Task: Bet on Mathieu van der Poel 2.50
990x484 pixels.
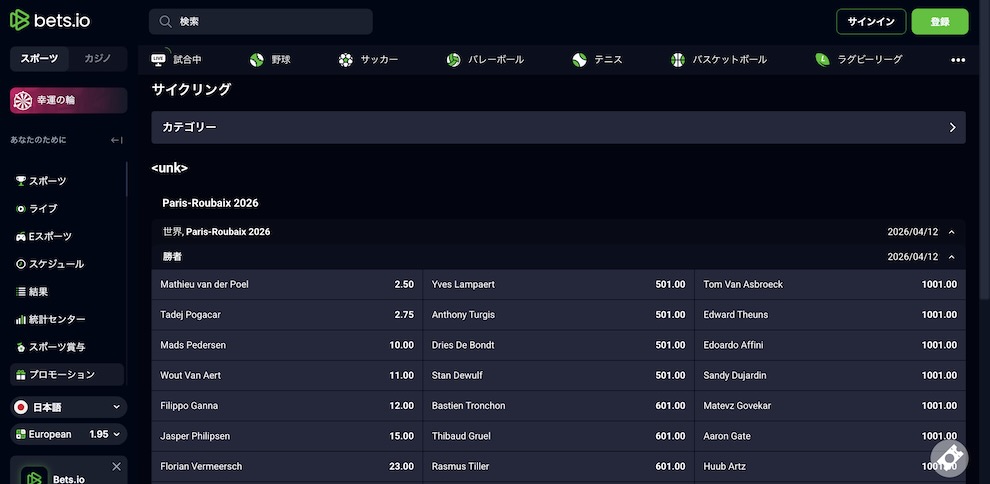Action: click(x=287, y=285)
